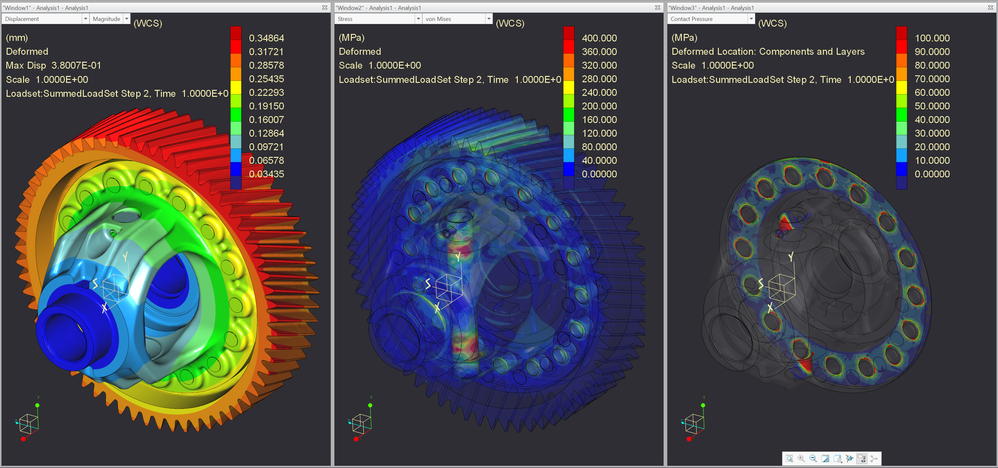The width and height of the screenshot is (998, 468).
Task: Click Window2's orientation triad in its corner
Action: pyautogui.click(x=357, y=424)
